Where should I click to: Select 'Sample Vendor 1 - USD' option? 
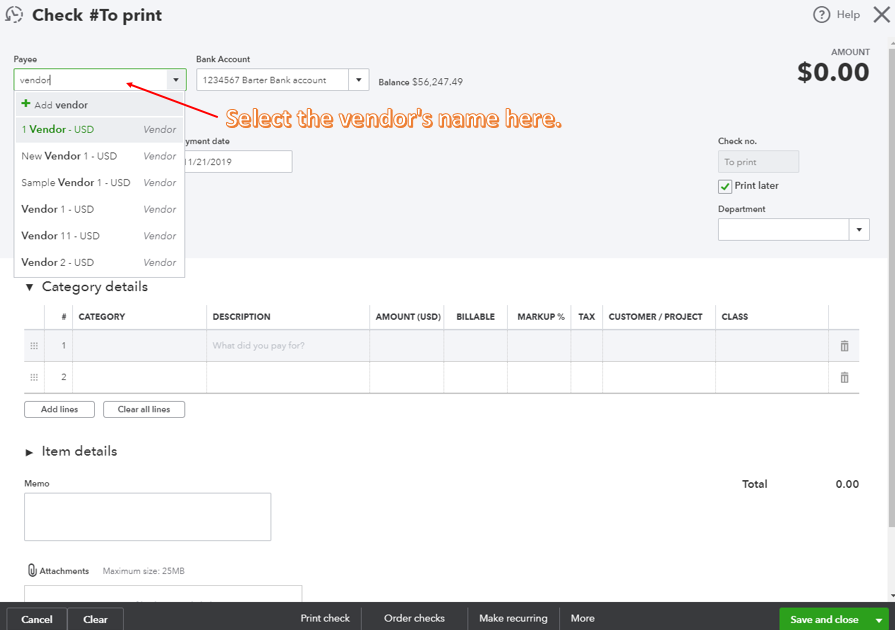(99, 183)
